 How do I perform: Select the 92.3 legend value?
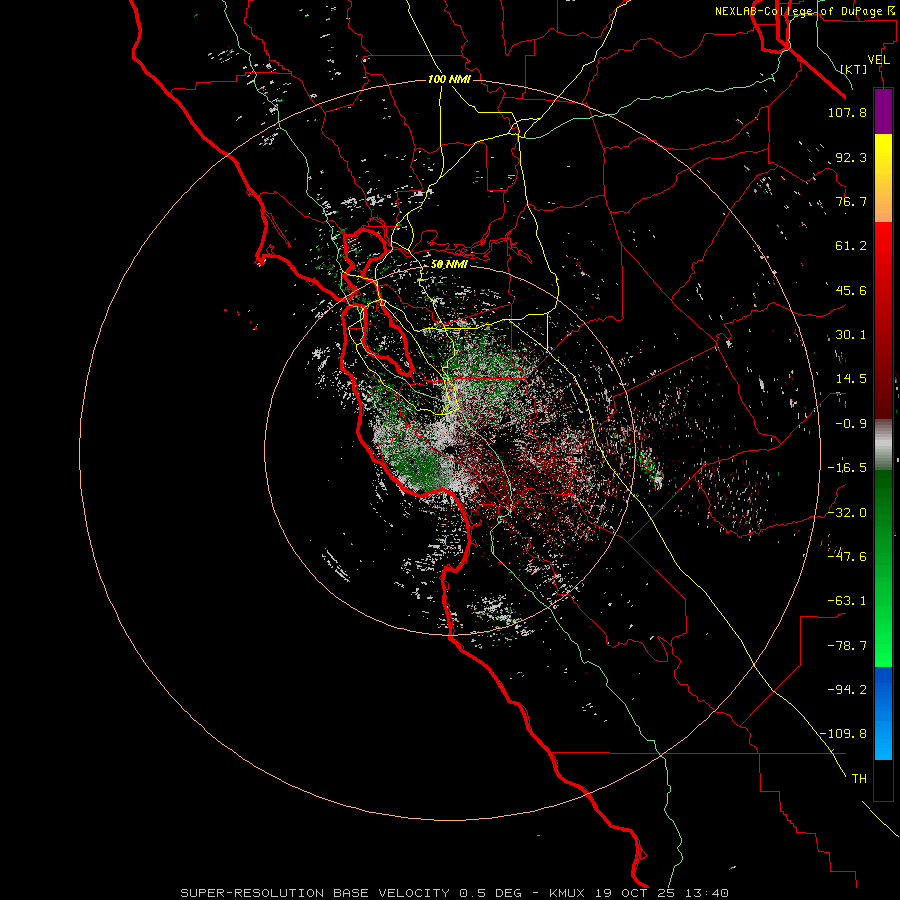851,157
